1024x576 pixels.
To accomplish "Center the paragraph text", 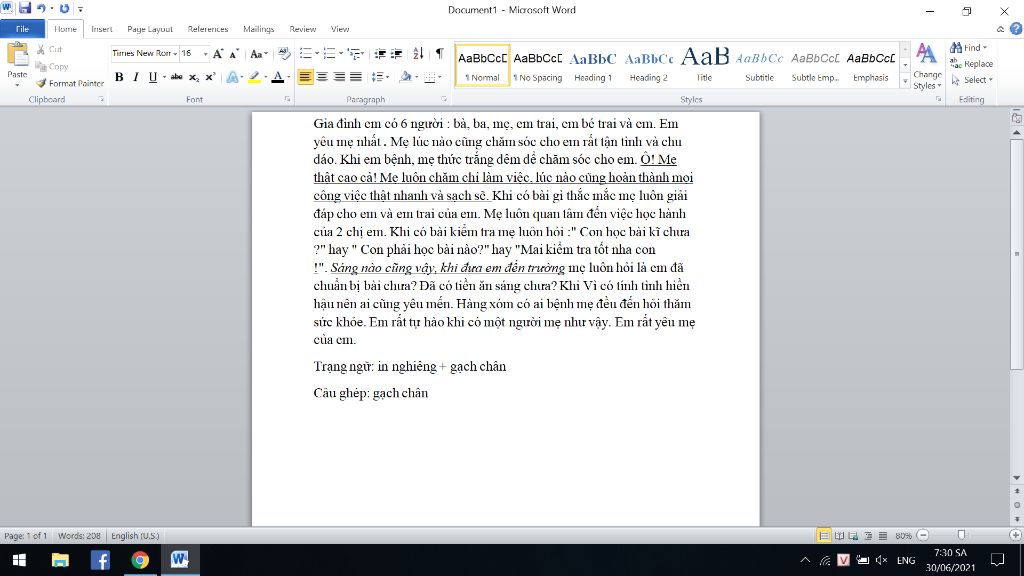I will [322, 77].
